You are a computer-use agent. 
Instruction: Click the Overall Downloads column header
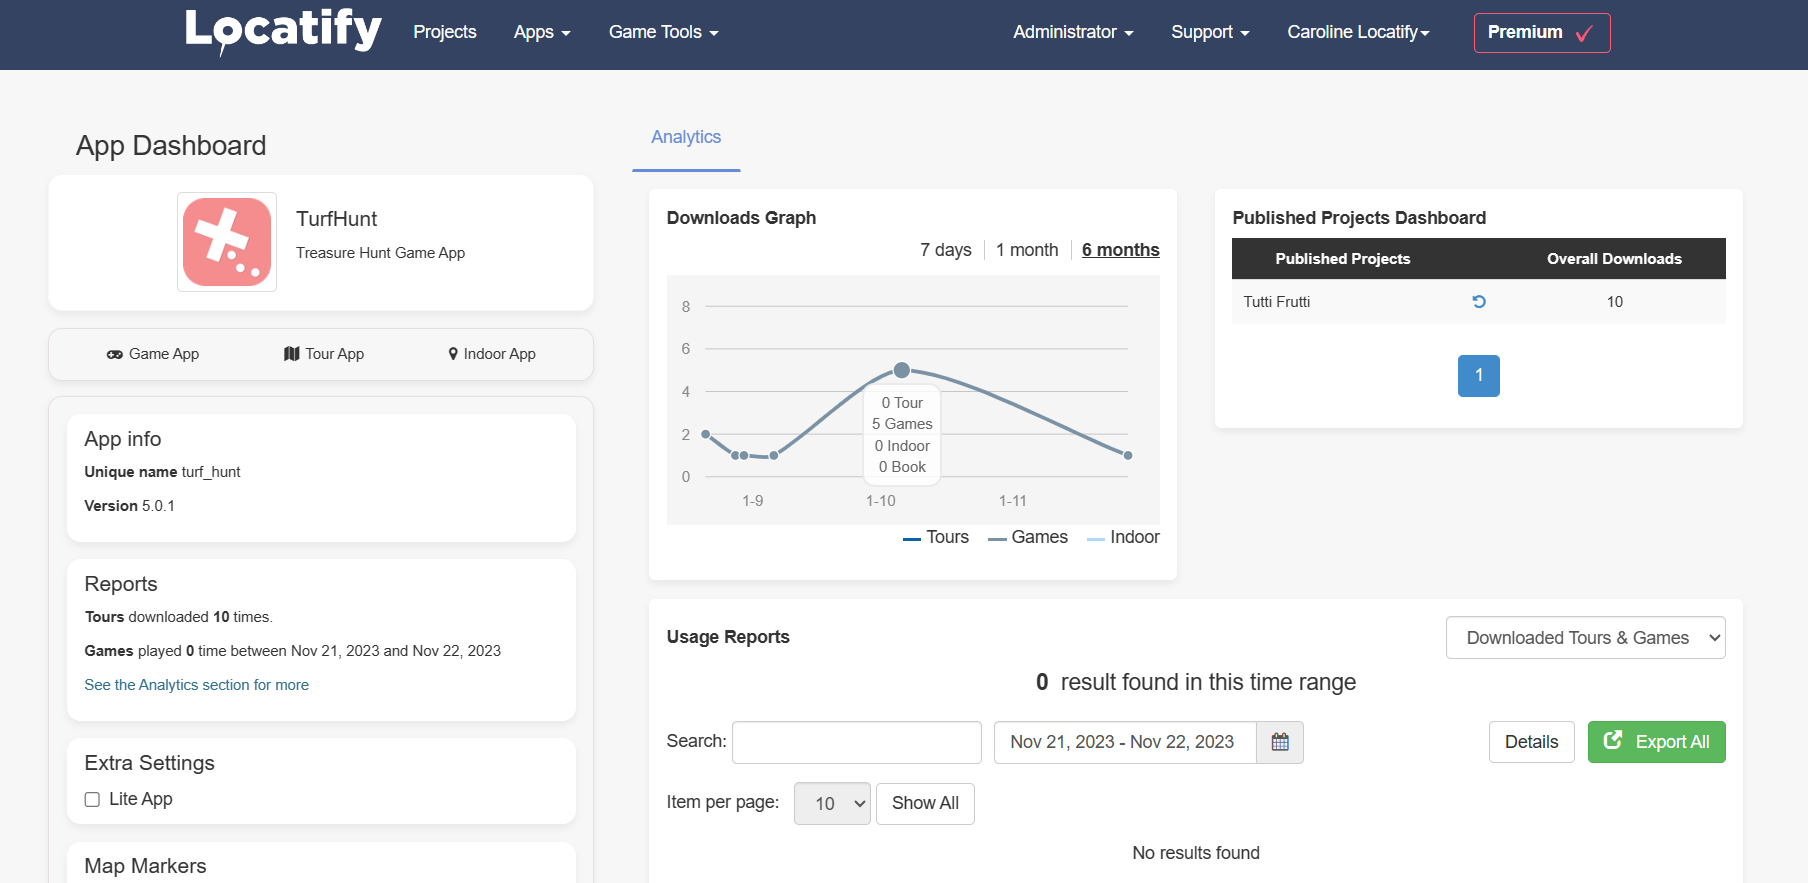[x=1615, y=259]
